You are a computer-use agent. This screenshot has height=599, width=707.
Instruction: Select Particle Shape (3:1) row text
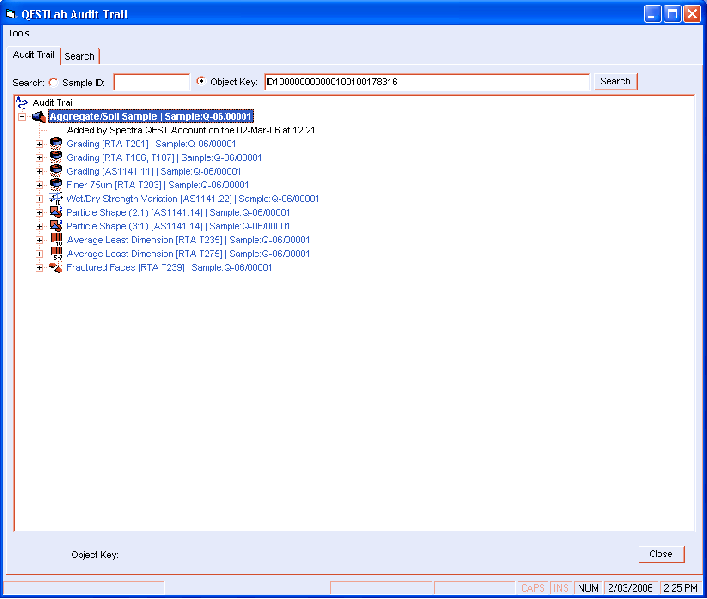pyautogui.click(x=178, y=226)
